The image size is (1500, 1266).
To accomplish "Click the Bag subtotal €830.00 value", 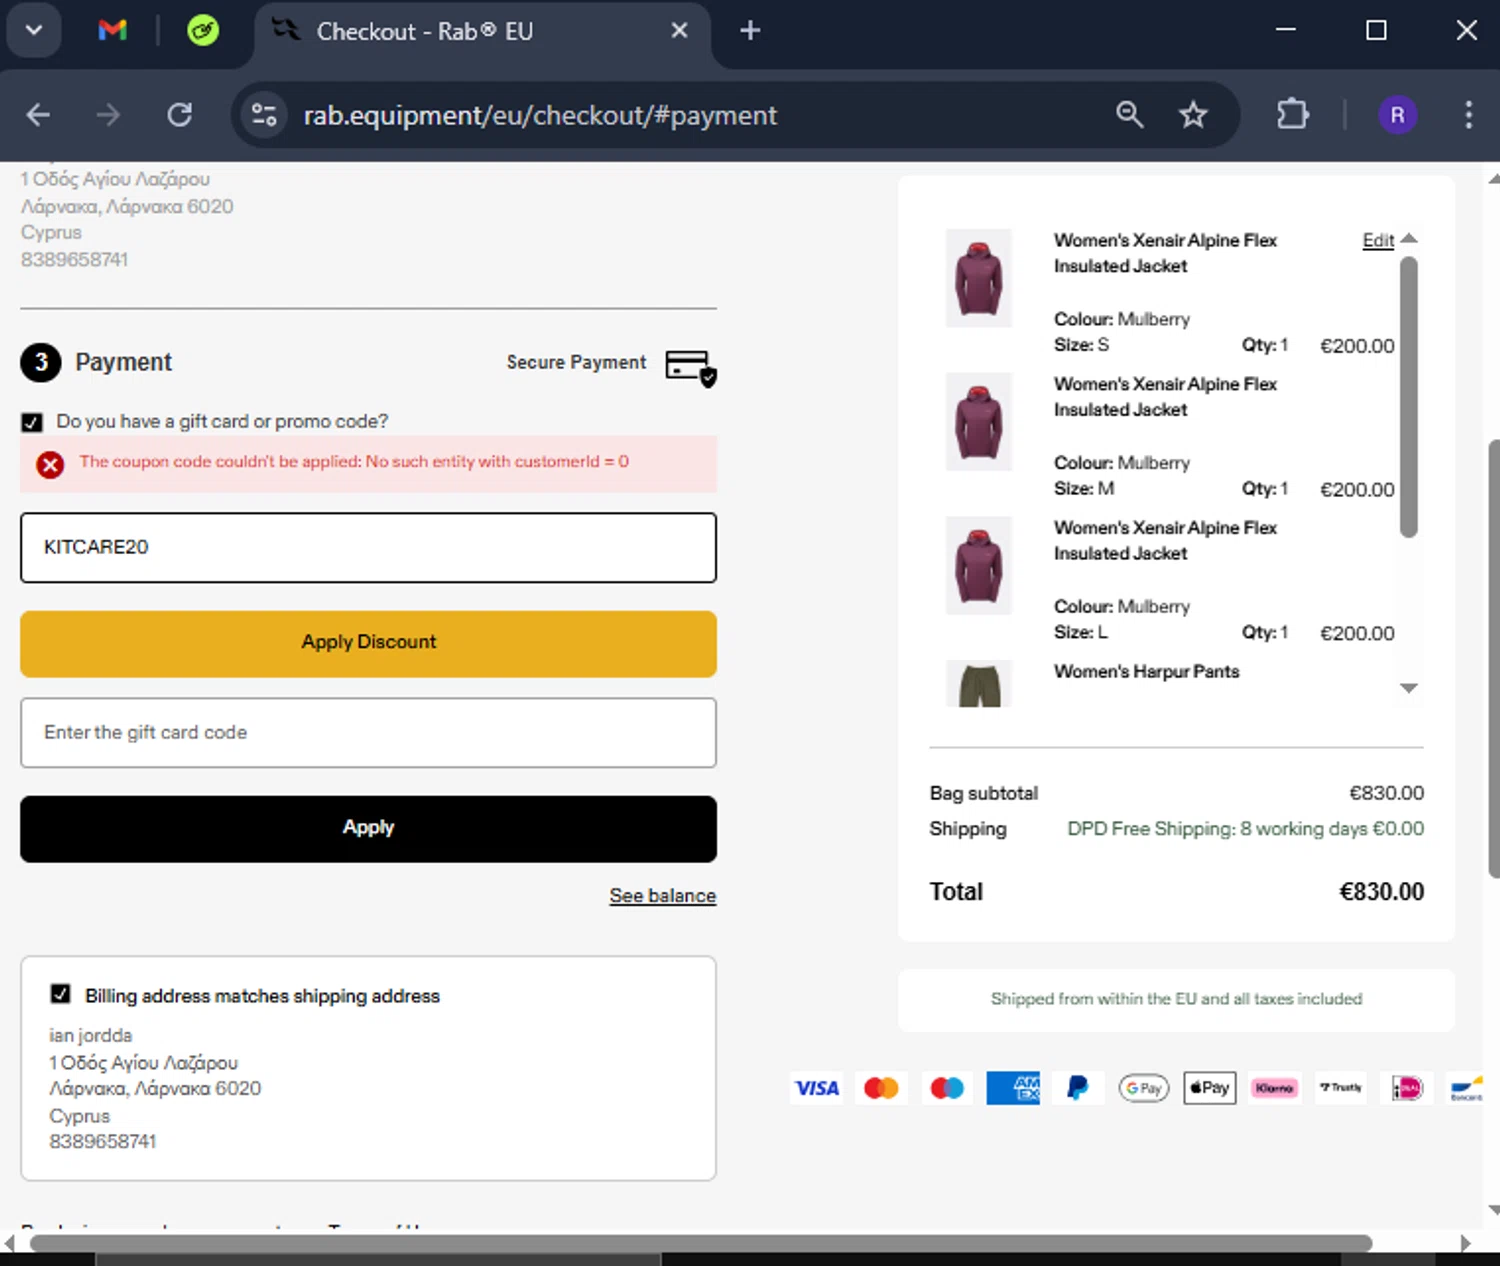I will click(x=1386, y=793).
